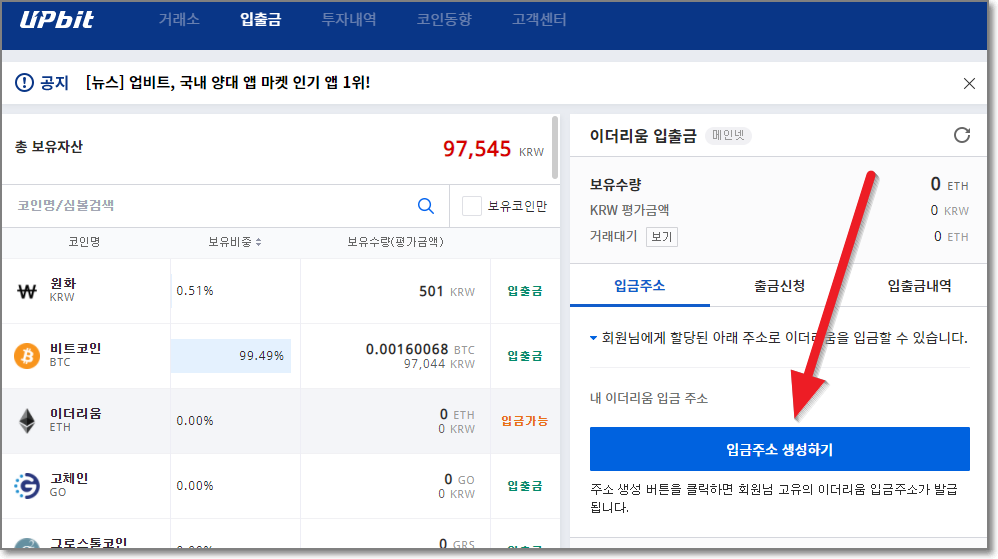998x559 pixels.
Task: Switch to the 출금신청 tab
Action: (x=780, y=286)
